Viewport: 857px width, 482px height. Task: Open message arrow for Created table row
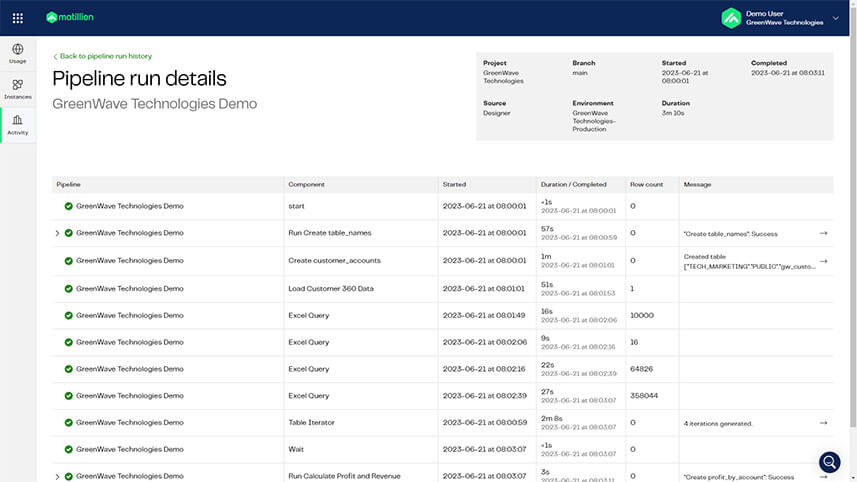pyautogui.click(x=823, y=261)
